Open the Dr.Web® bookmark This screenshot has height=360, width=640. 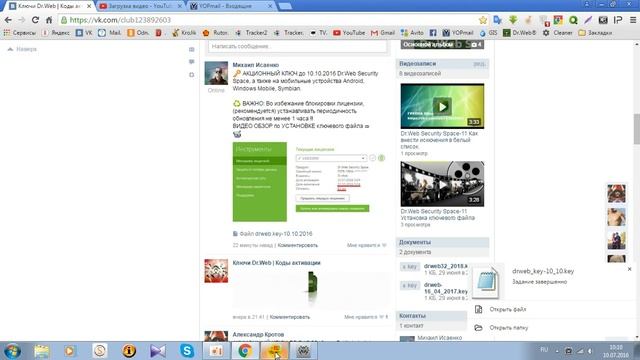click(x=520, y=33)
